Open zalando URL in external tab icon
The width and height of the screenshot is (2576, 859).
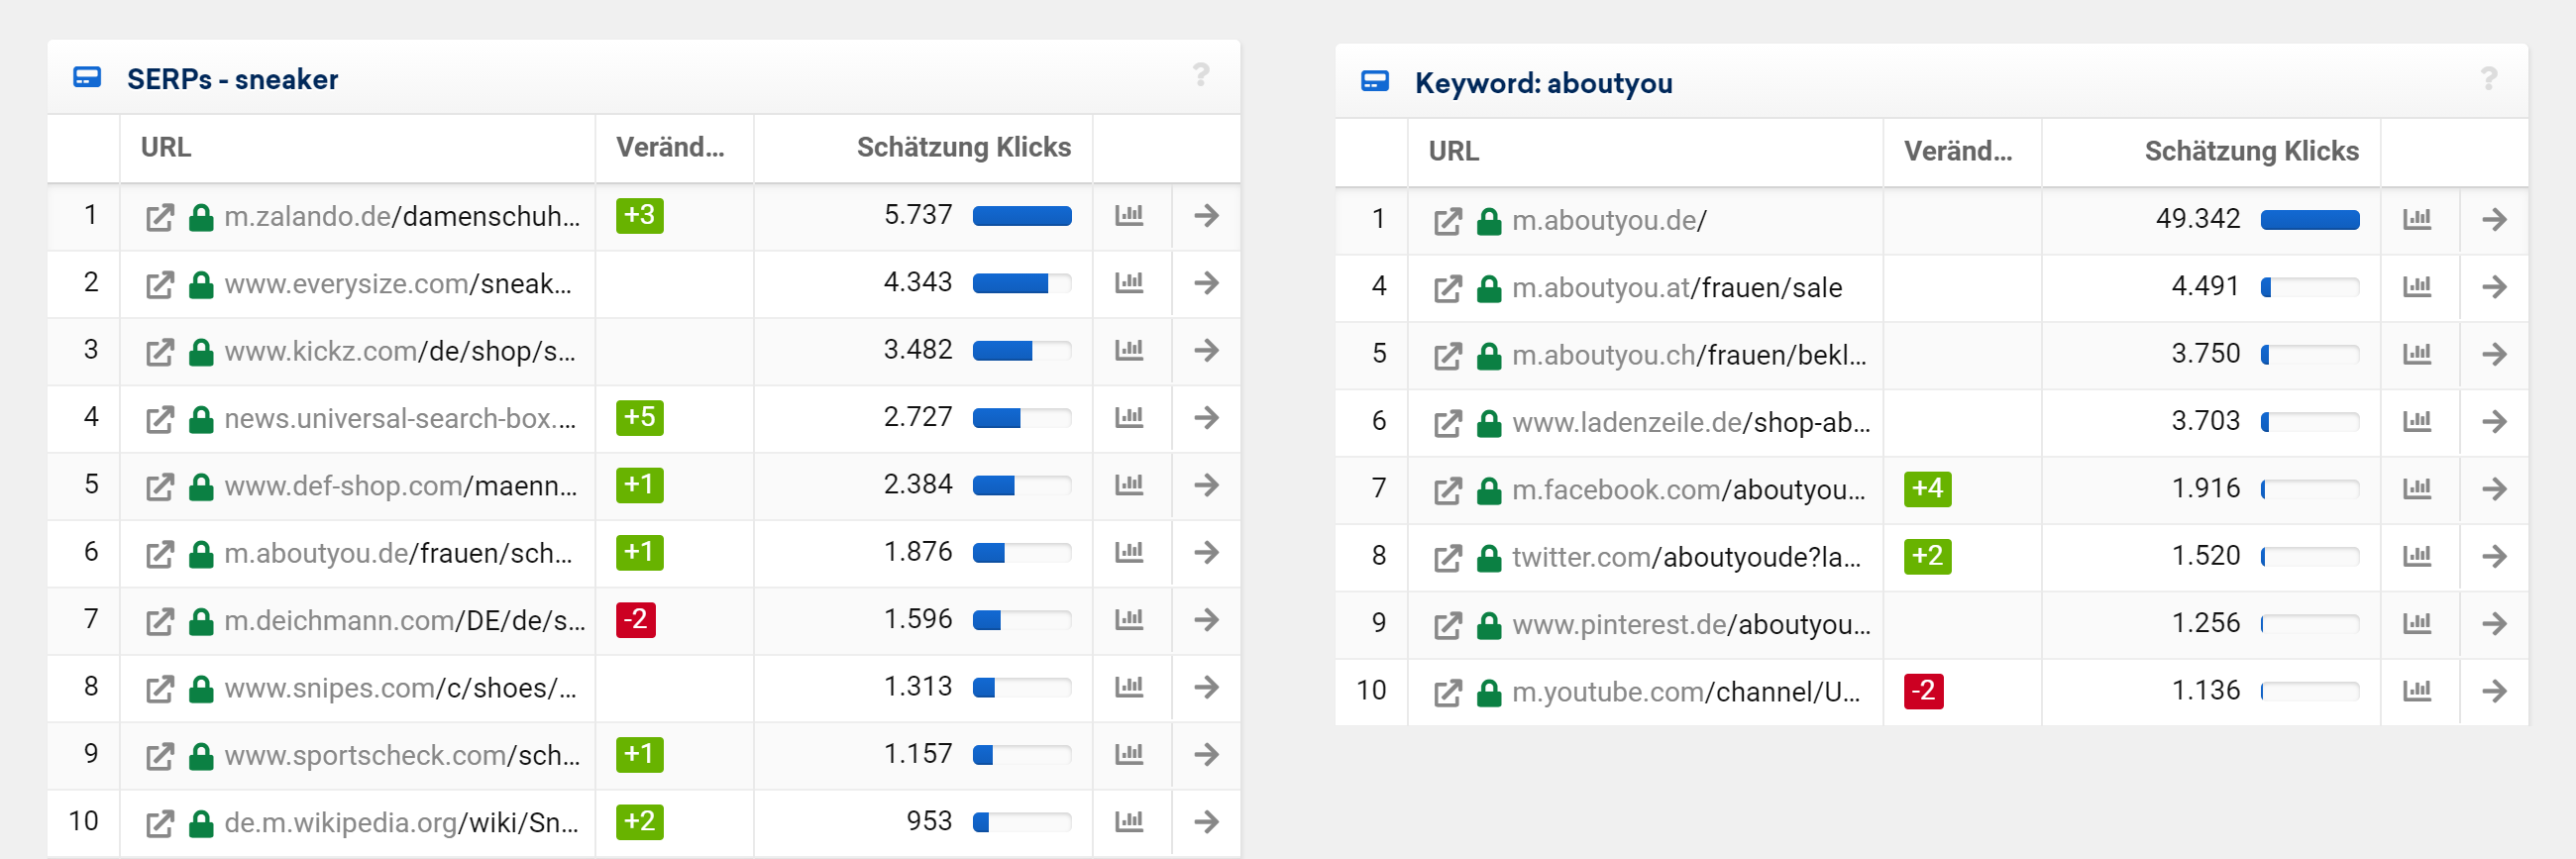point(159,217)
